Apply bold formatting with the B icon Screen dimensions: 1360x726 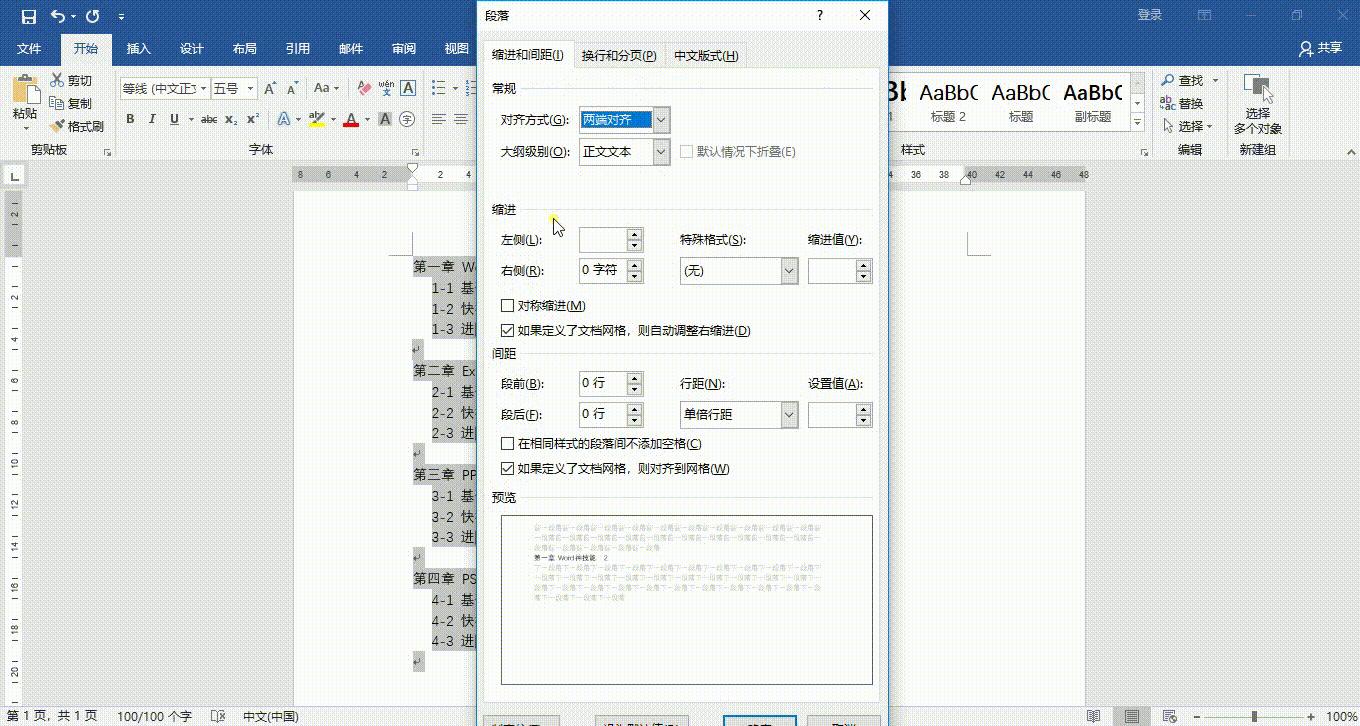click(x=130, y=118)
